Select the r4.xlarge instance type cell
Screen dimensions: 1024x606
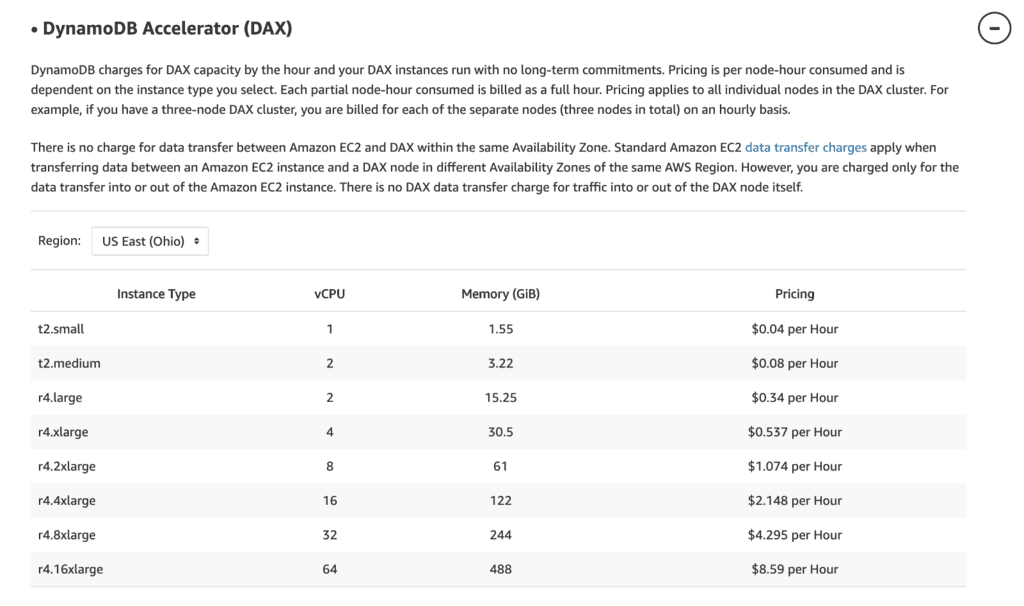(x=63, y=432)
